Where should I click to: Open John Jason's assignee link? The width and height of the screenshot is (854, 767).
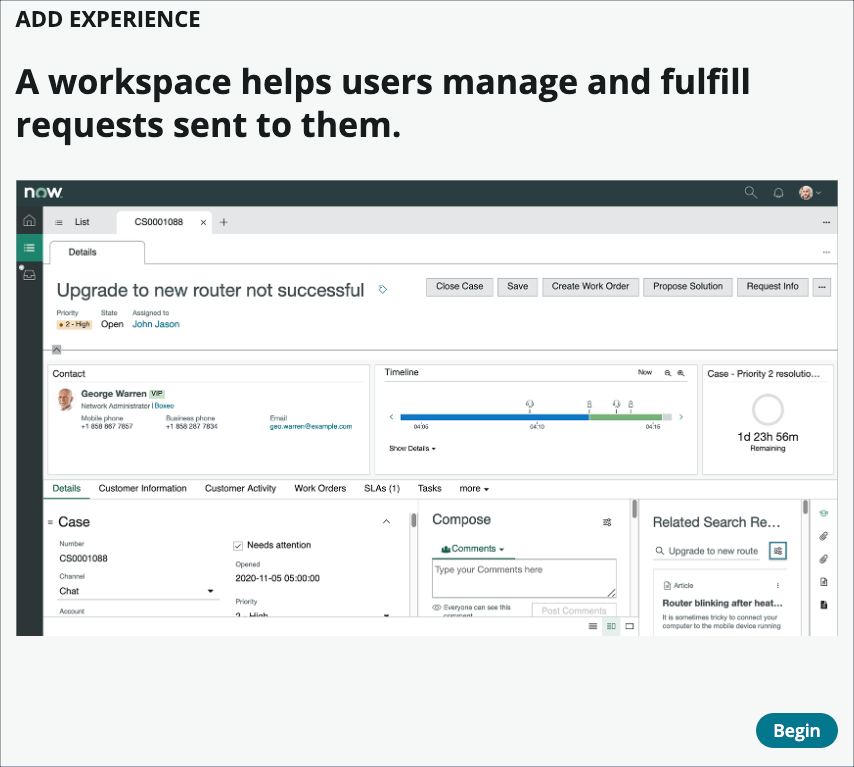pyautogui.click(x=155, y=324)
